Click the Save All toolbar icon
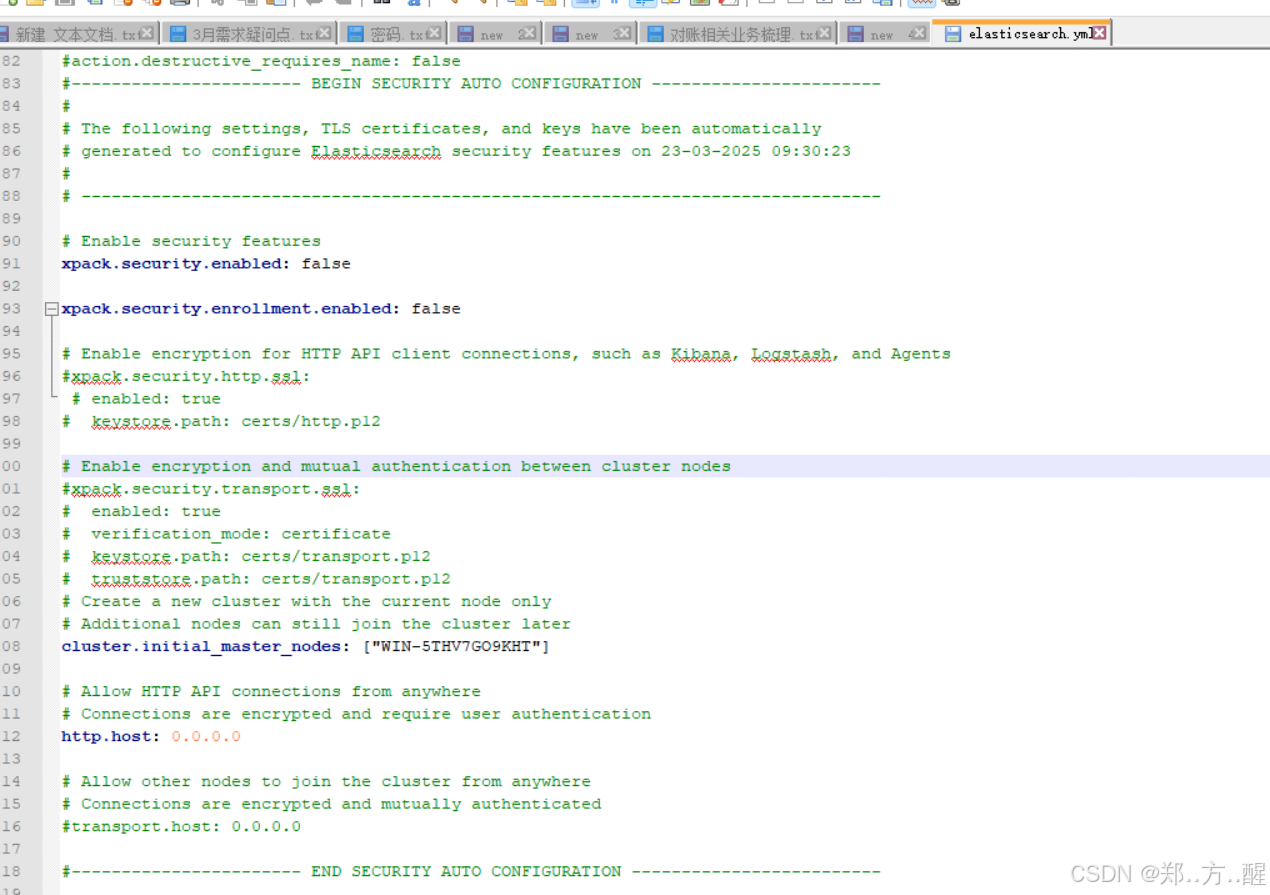This screenshot has height=895, width=1270. 93,4
